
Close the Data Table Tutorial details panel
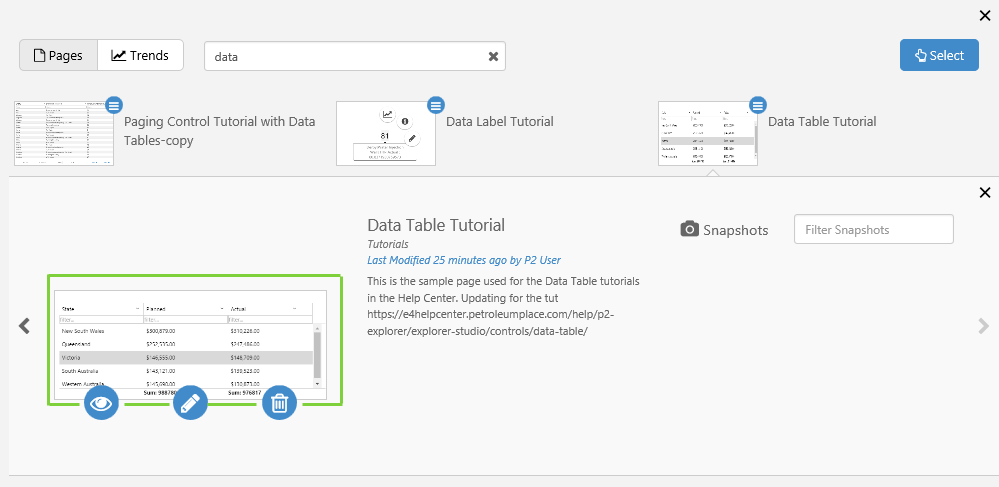pyautogui.click(x=984, y=193)
